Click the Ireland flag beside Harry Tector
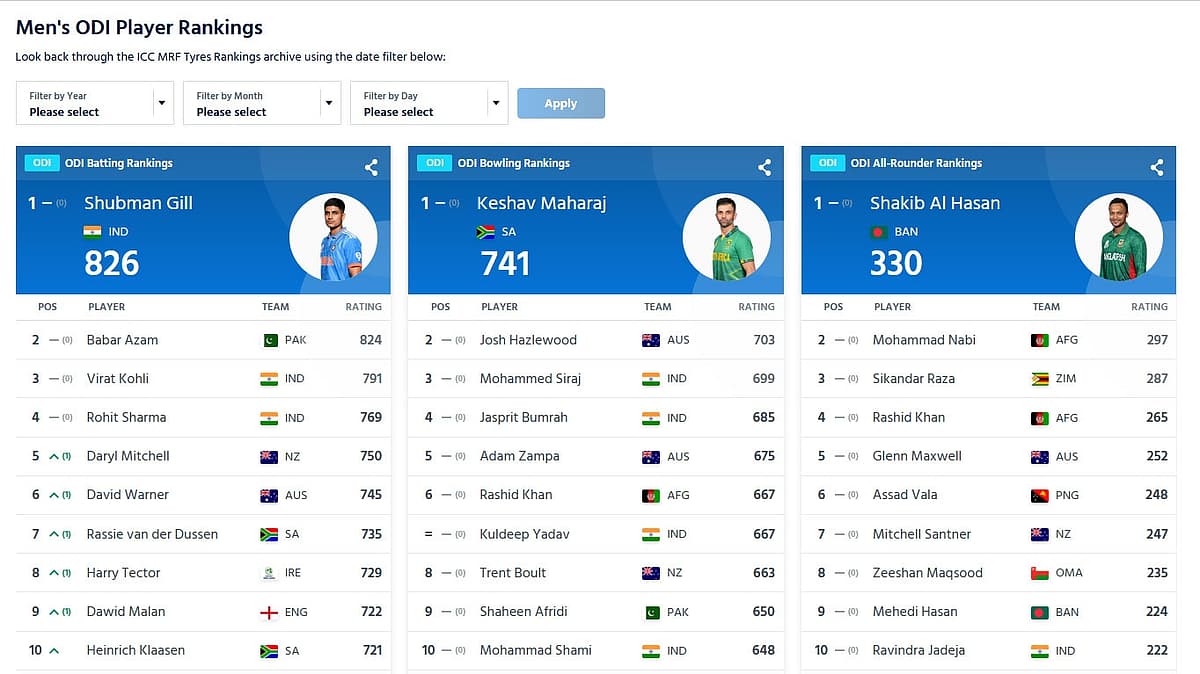1200x674 pixels. click(268, 573)
